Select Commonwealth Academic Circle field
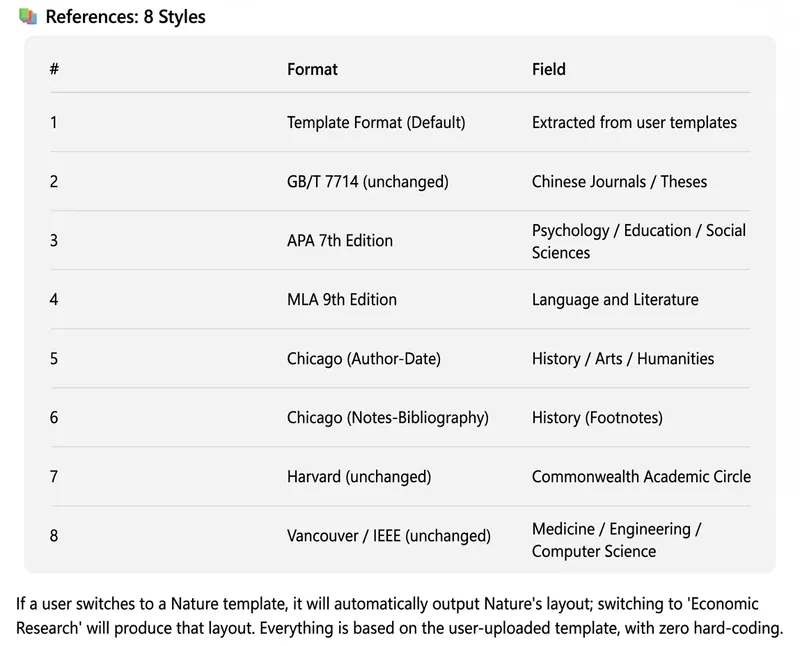 tap(641, 477)
